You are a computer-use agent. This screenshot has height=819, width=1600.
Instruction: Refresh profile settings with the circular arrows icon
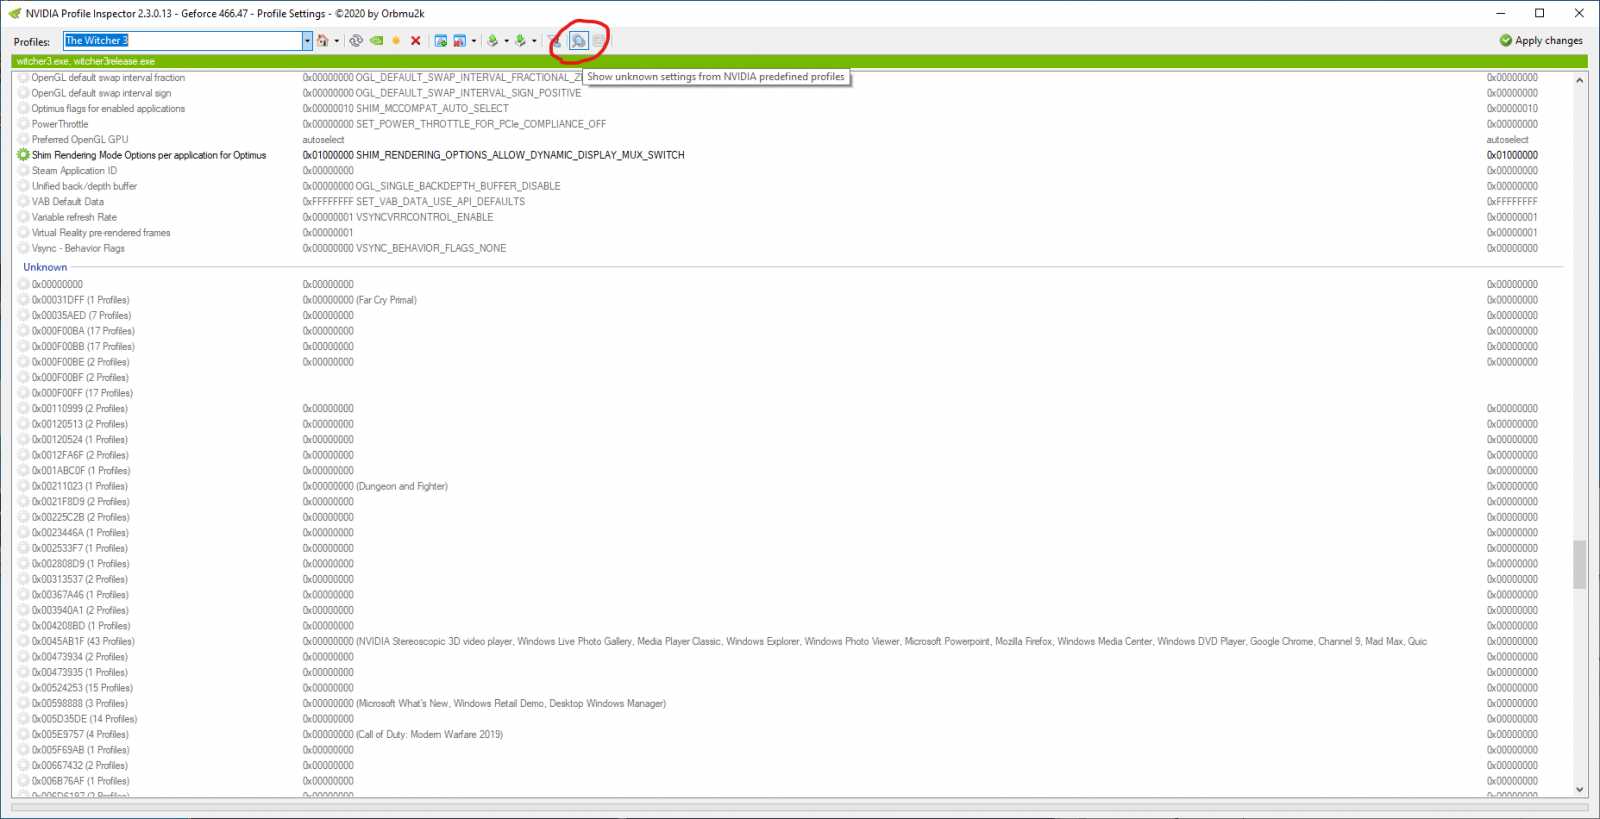pos(356,41)
